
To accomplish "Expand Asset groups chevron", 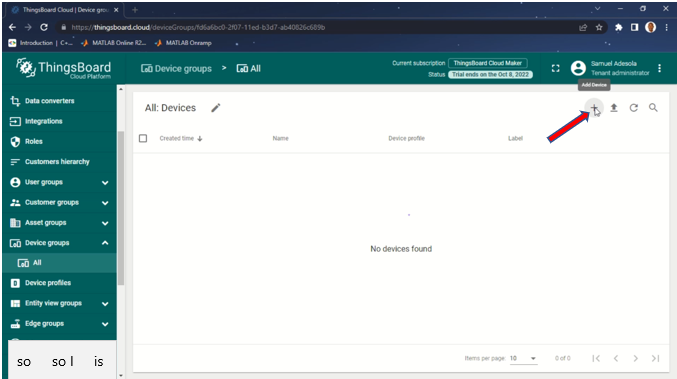I will [x=105, y=223].
